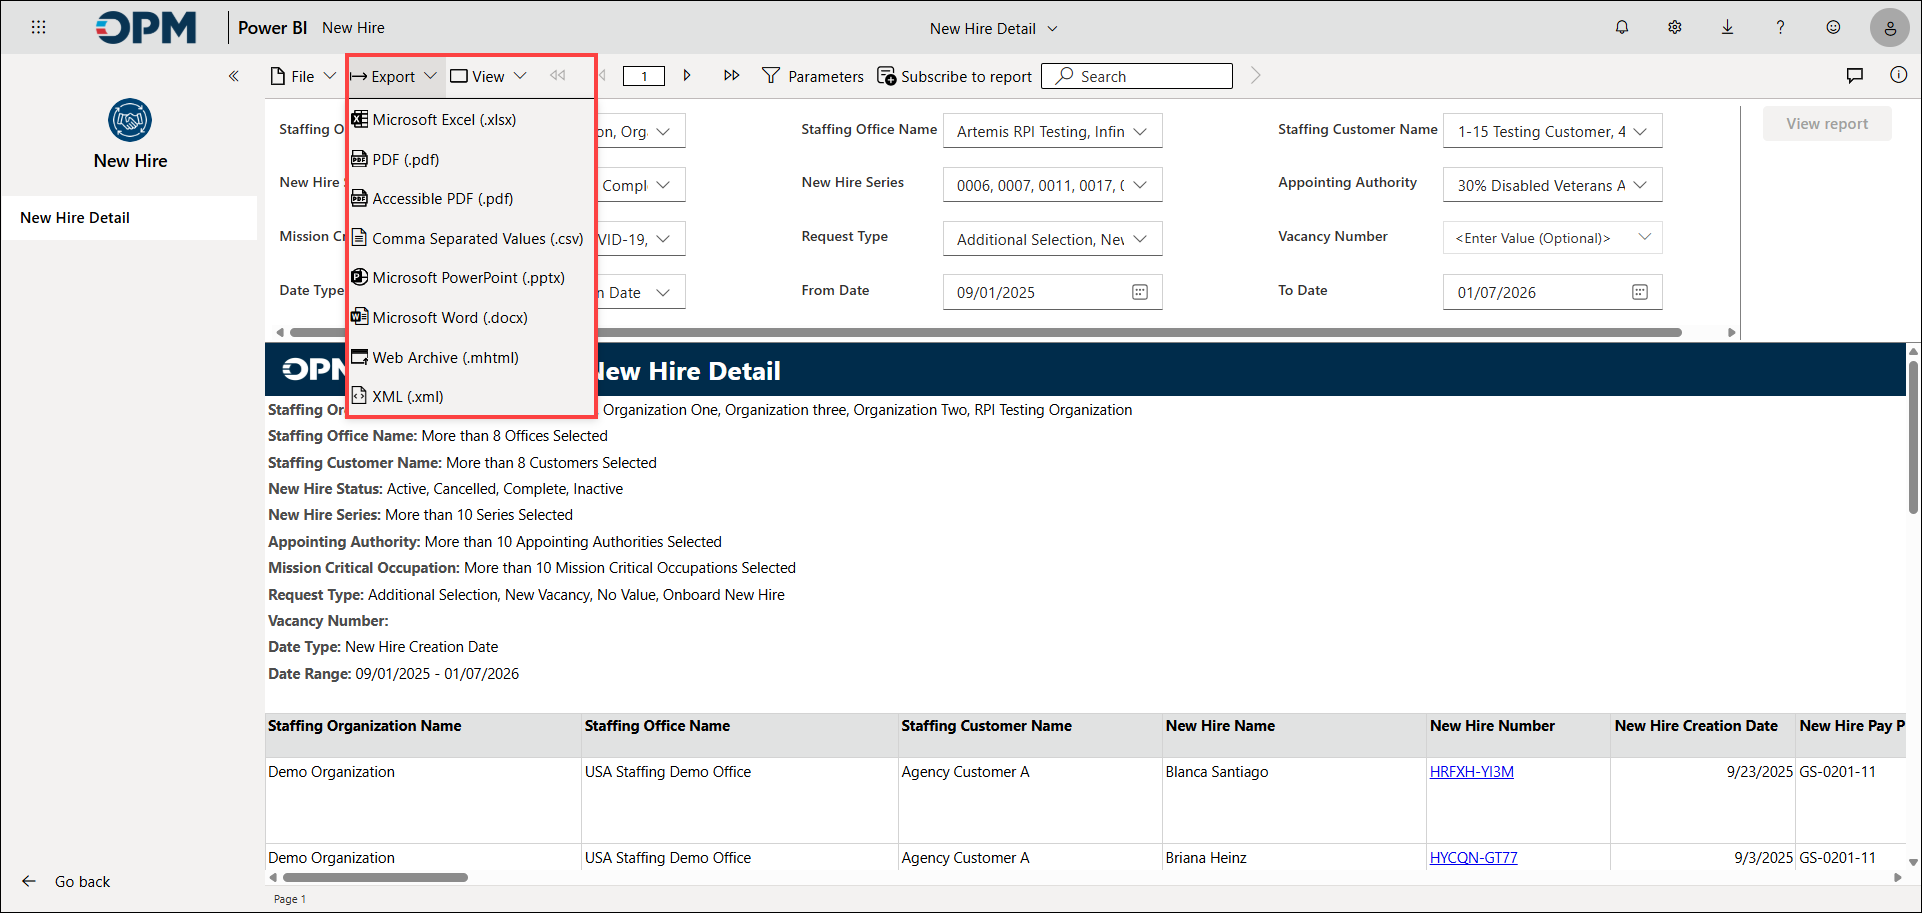Click the download arrow icon in header
Image resolution: width=1922 pixels, height=913 pixels.
click(x=1727, y=27)
